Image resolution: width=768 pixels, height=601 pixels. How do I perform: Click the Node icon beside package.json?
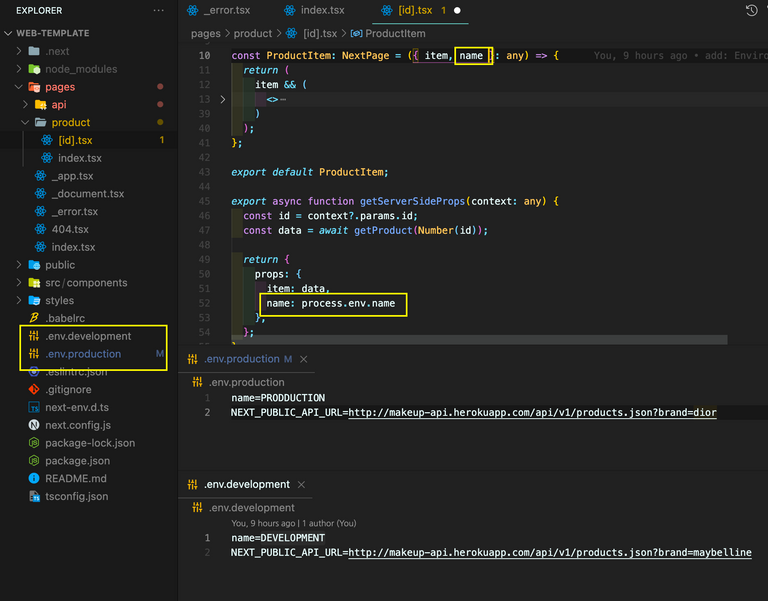pyautogui.click(x=34, y=460)
